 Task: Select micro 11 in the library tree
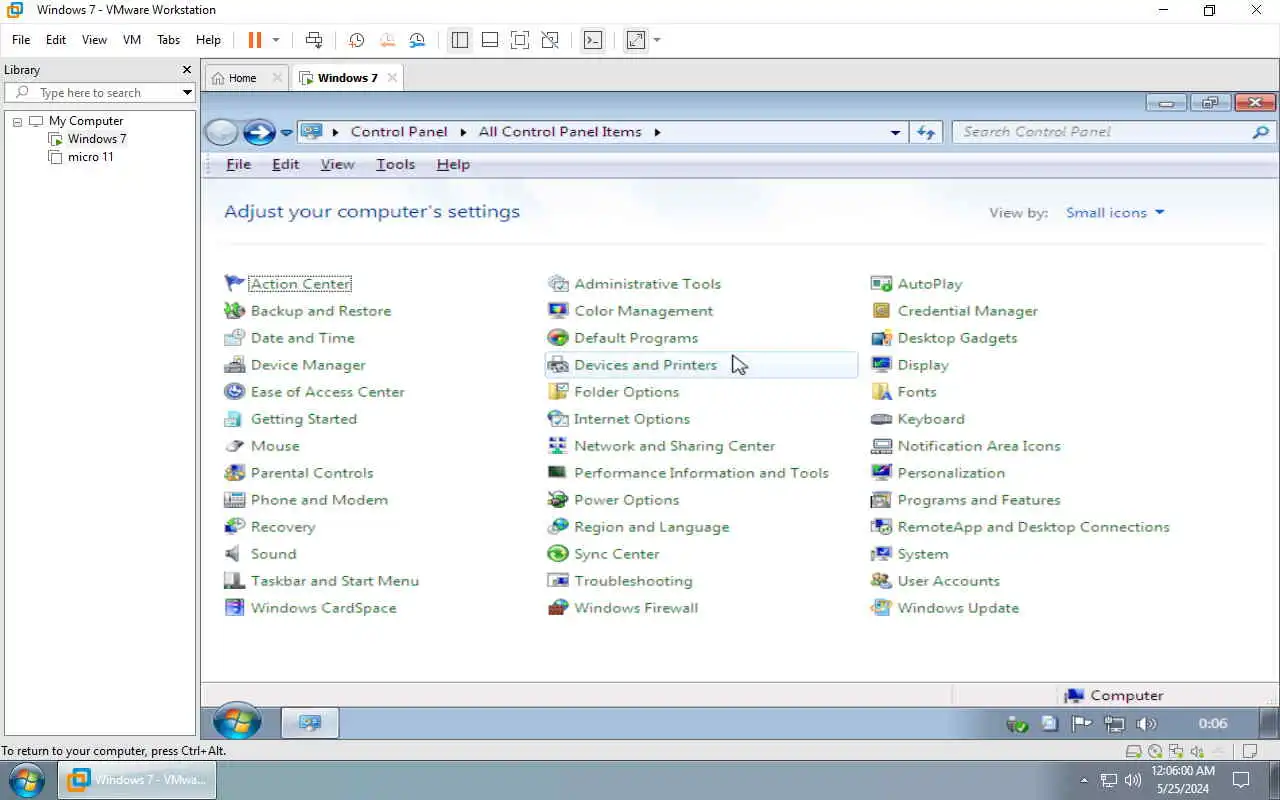90,157
